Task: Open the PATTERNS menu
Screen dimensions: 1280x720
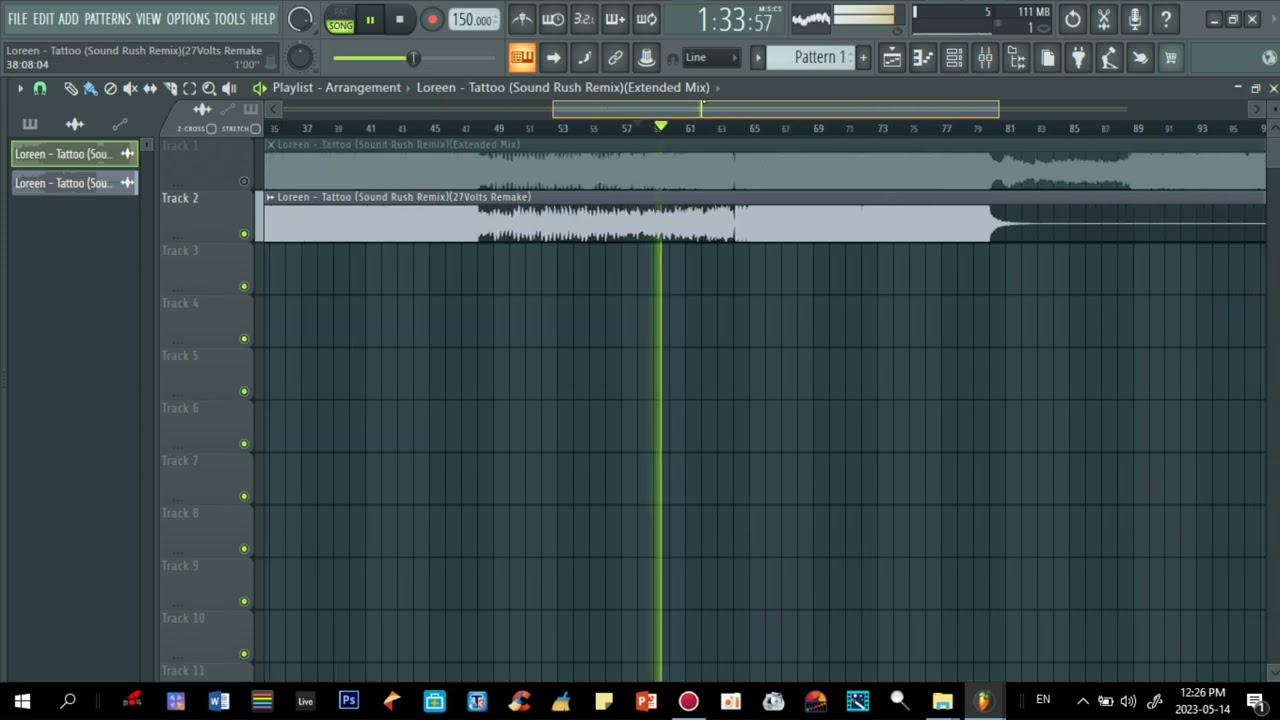Action: [x=107, y=19]
